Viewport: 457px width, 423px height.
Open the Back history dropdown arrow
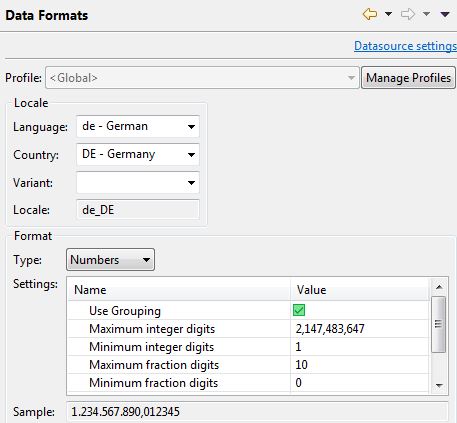388,14
